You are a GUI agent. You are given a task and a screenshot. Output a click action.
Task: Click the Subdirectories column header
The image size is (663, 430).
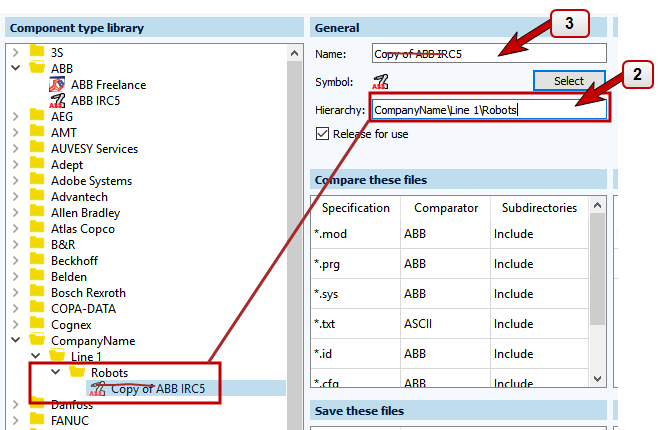pyautogui.click(x=539, y=208)
